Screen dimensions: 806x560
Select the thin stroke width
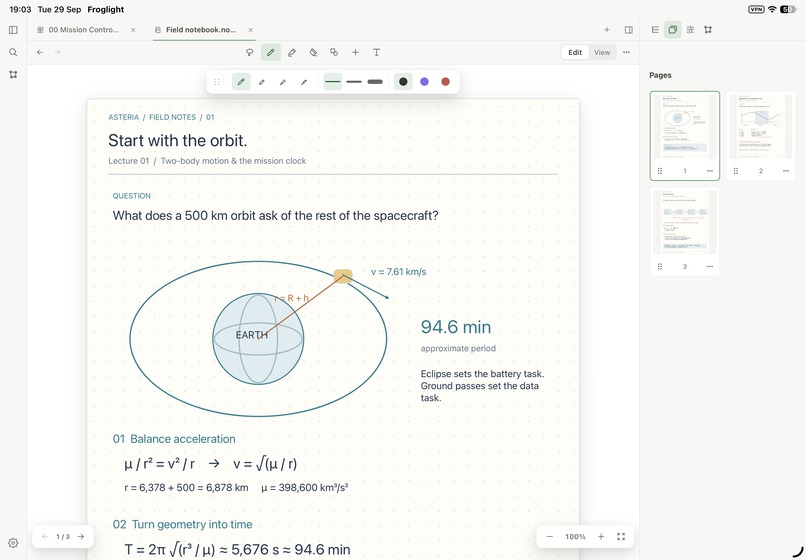333,82
